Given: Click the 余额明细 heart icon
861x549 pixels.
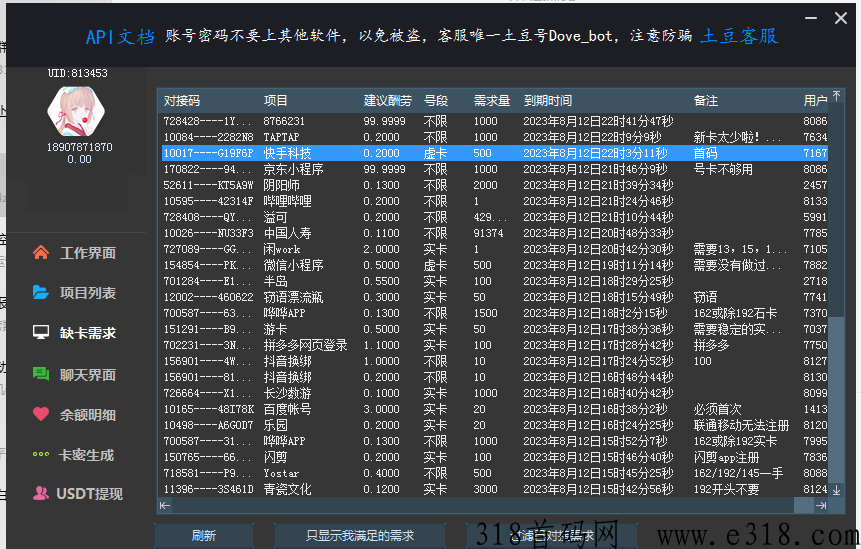Looking at the screenshot, I should pyautogui.click(x=41, y=414).
